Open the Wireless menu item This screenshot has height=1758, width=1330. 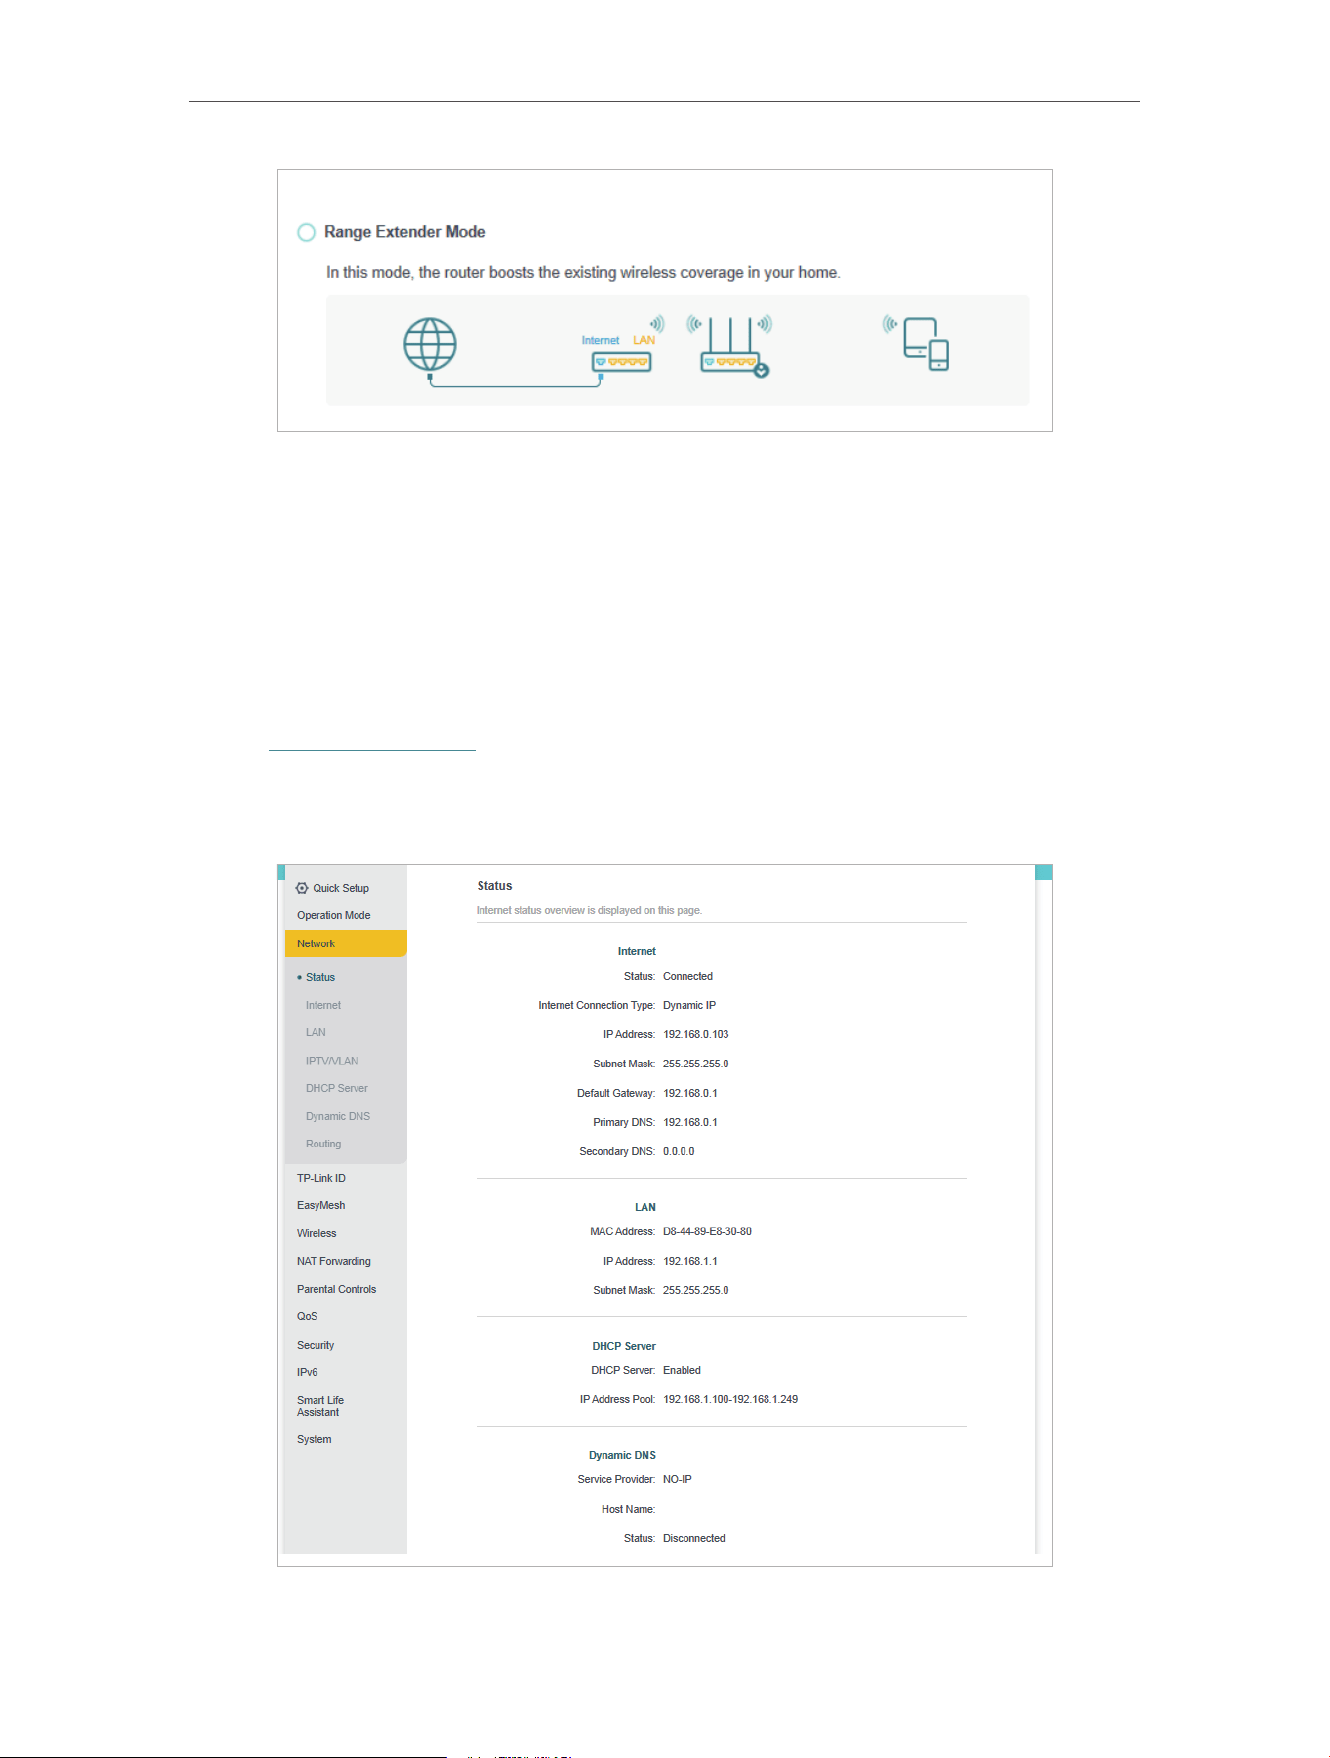coord(317,1233)
